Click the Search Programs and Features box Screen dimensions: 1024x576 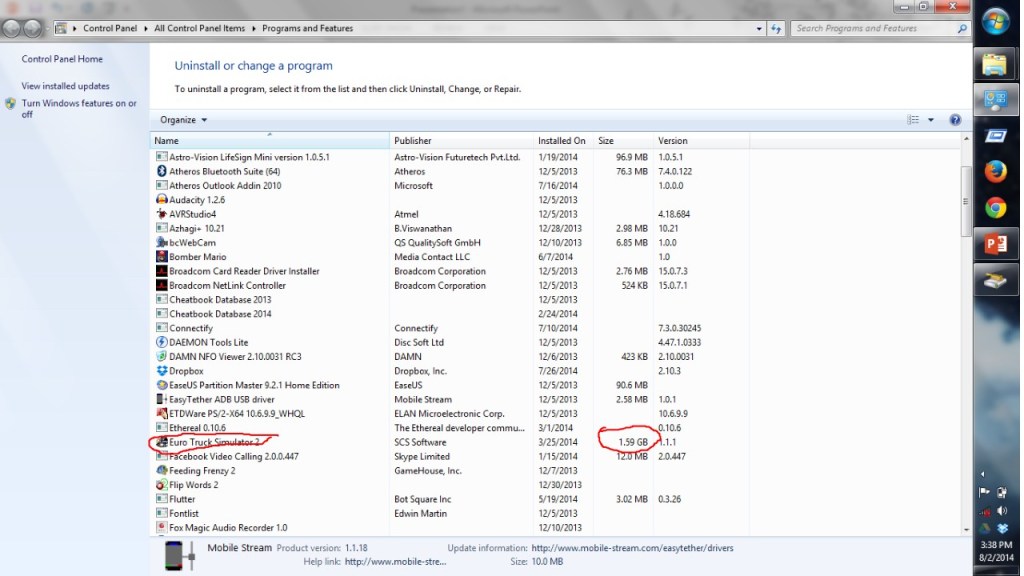click(x=875, y=29)
